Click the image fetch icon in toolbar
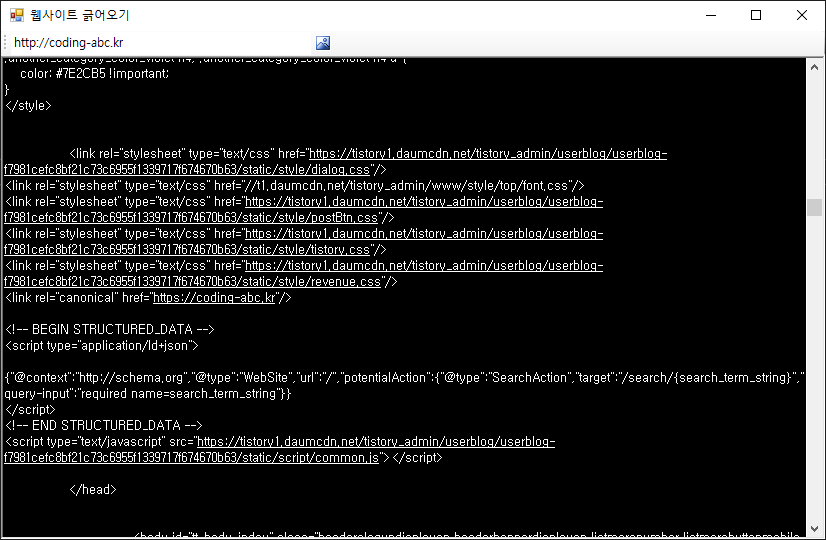826x540 pixels. [x=323, y=43]
